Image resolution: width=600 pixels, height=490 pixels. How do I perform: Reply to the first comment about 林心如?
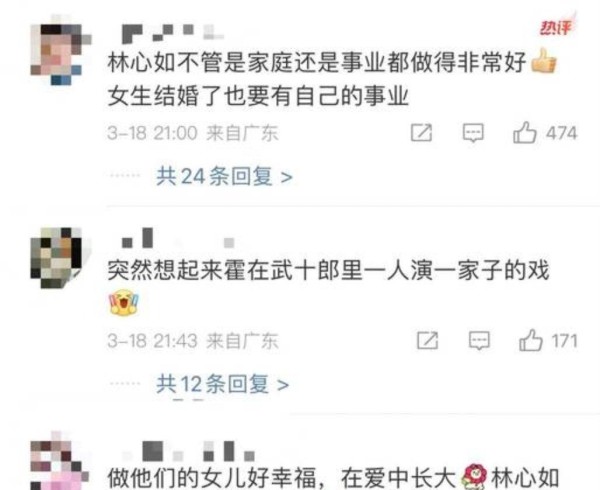click(x=473, y=133)
